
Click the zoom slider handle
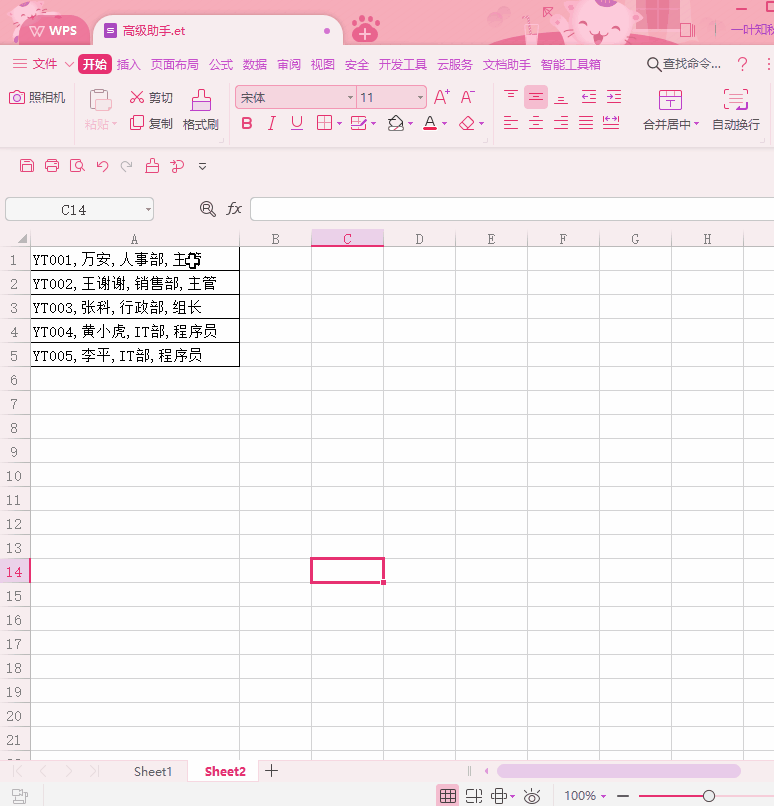[709, 796]
